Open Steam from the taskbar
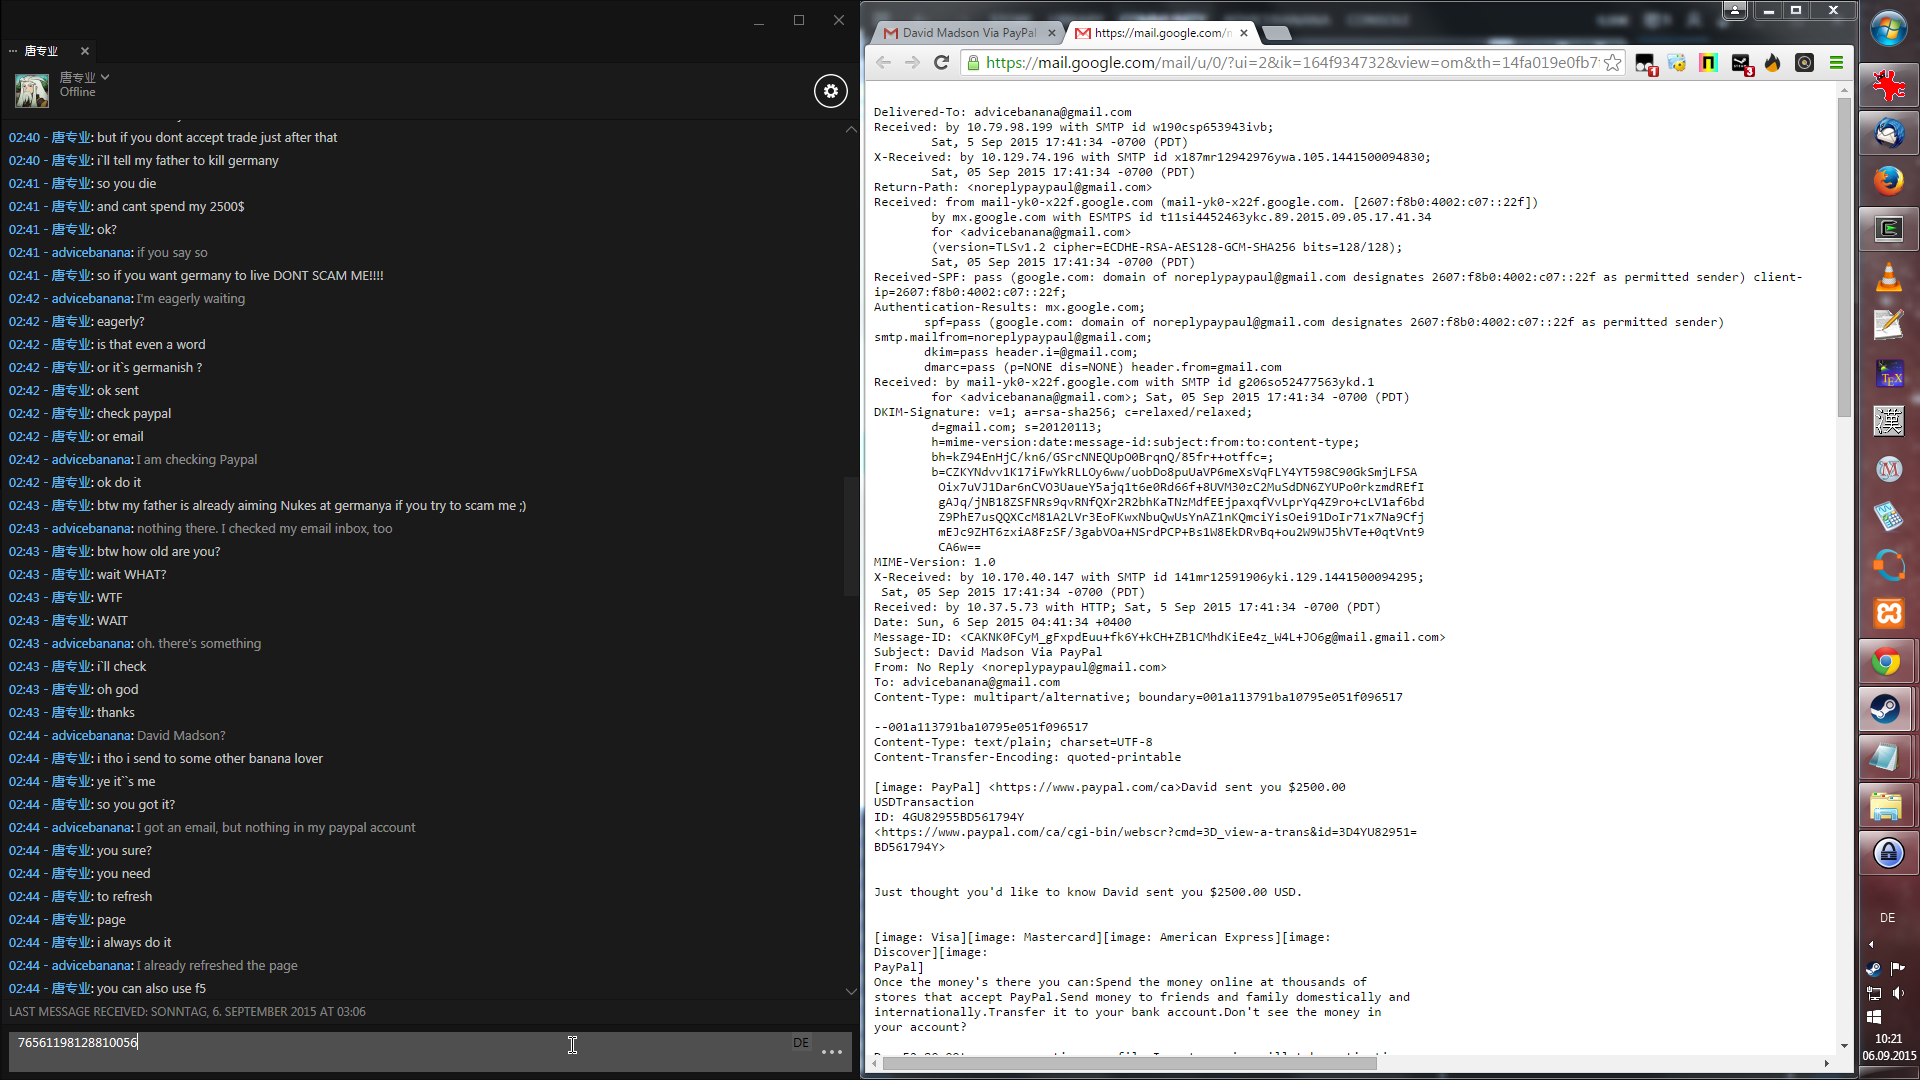Screen dimensions: 1920x1080 (1887, 709)
